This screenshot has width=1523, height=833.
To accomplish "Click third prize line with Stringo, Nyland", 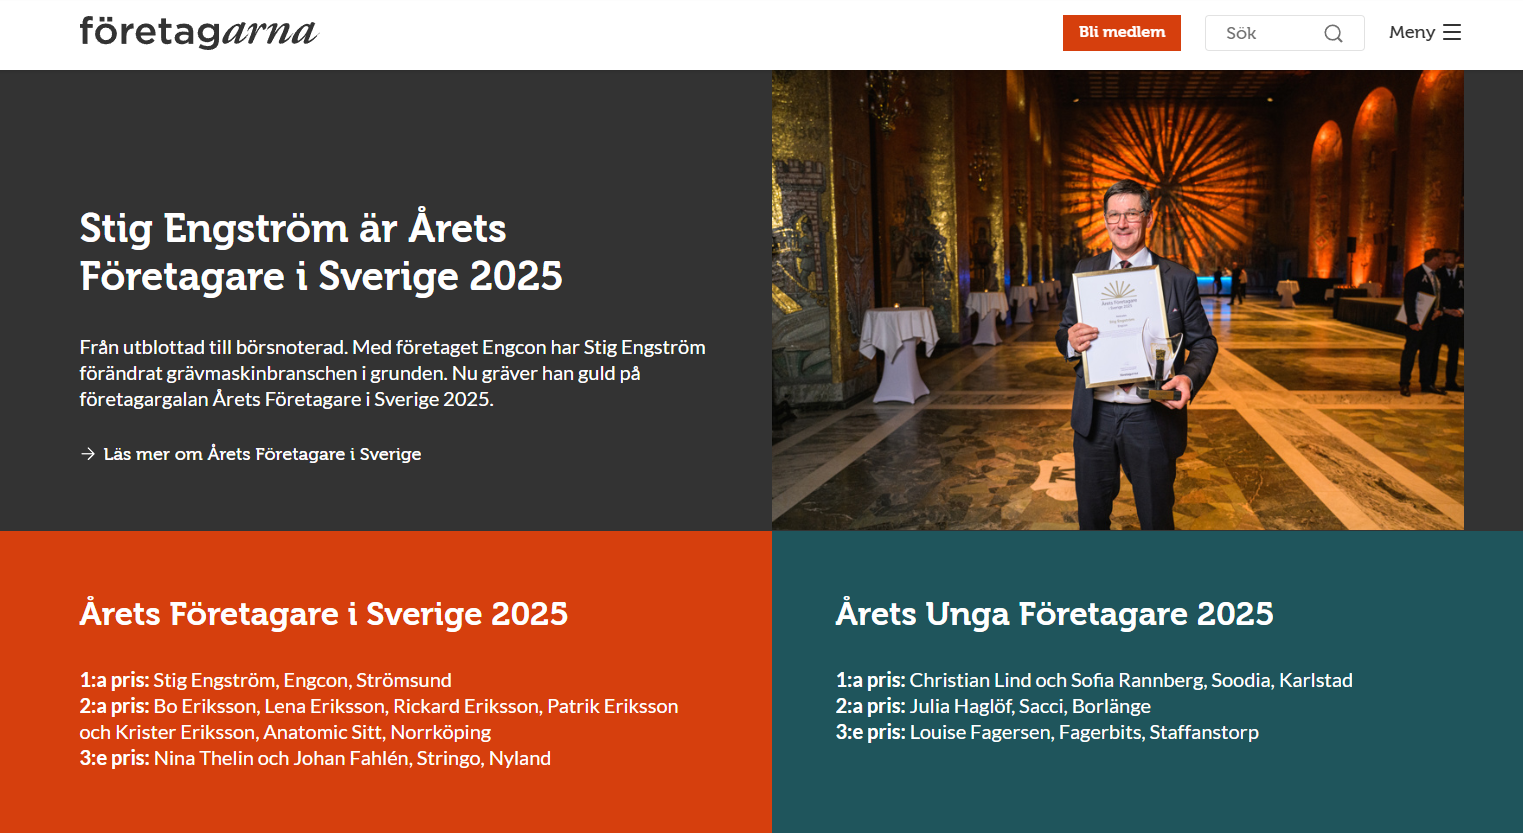I will (315, 758).
